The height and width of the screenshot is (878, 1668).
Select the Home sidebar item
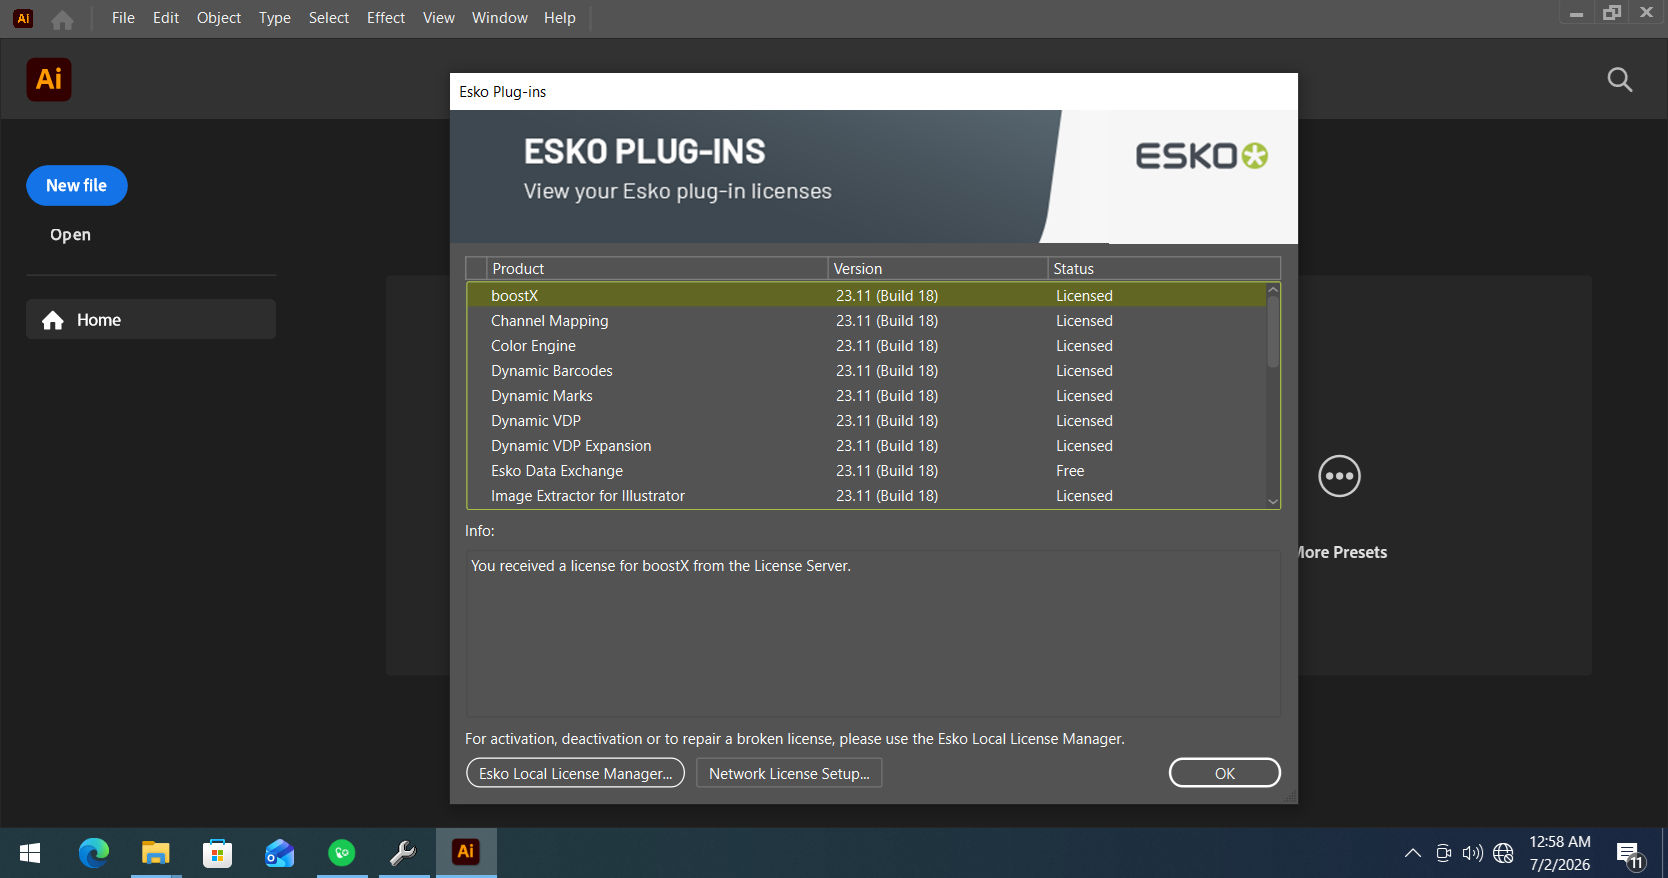coord(151,320)
